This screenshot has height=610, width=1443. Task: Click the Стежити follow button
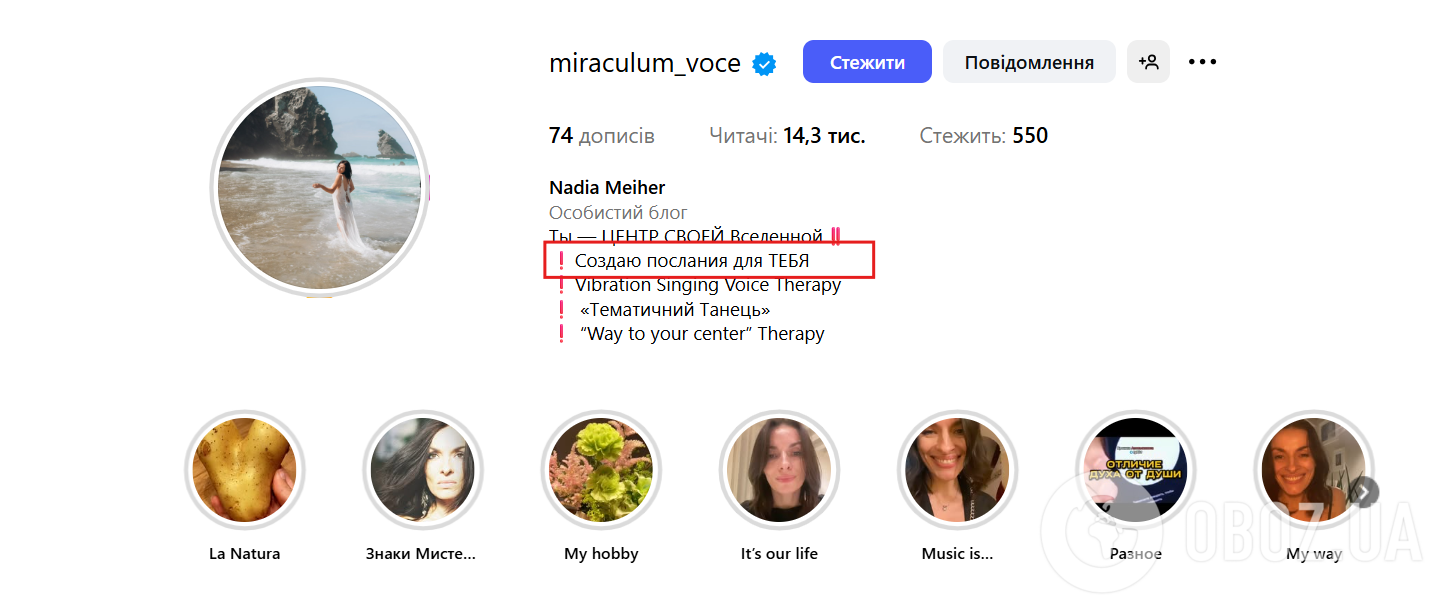coord(867,62)
